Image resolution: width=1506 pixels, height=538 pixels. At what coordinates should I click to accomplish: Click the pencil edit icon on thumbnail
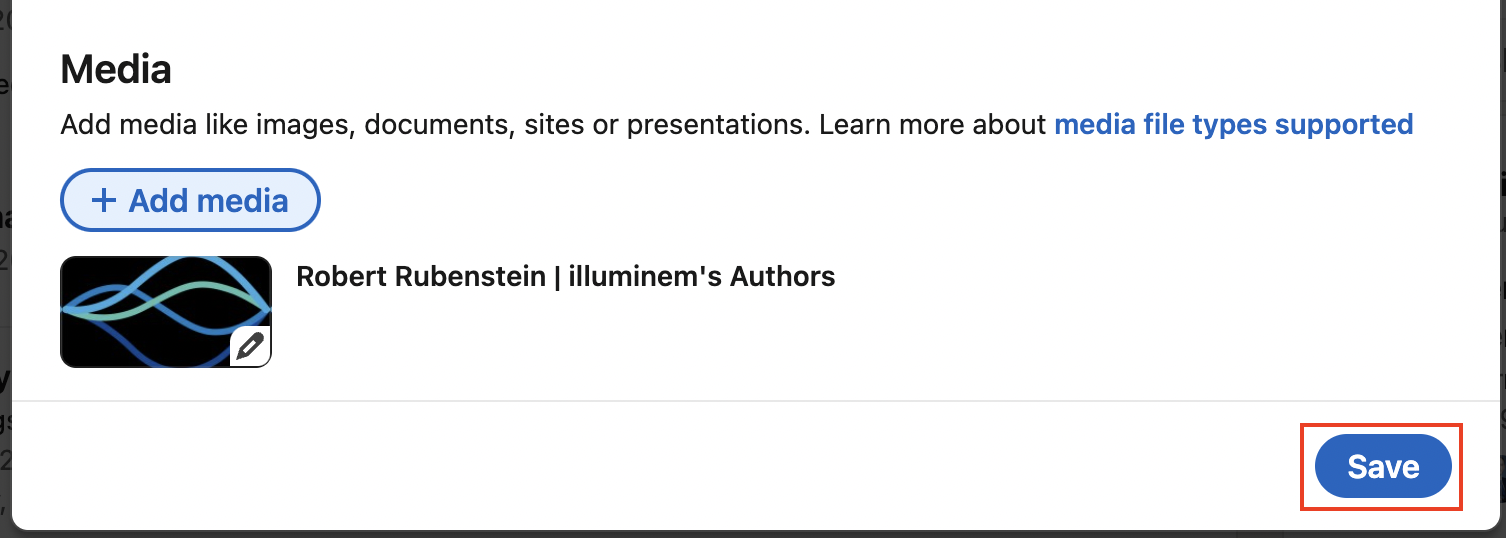[x=250, y=347]
